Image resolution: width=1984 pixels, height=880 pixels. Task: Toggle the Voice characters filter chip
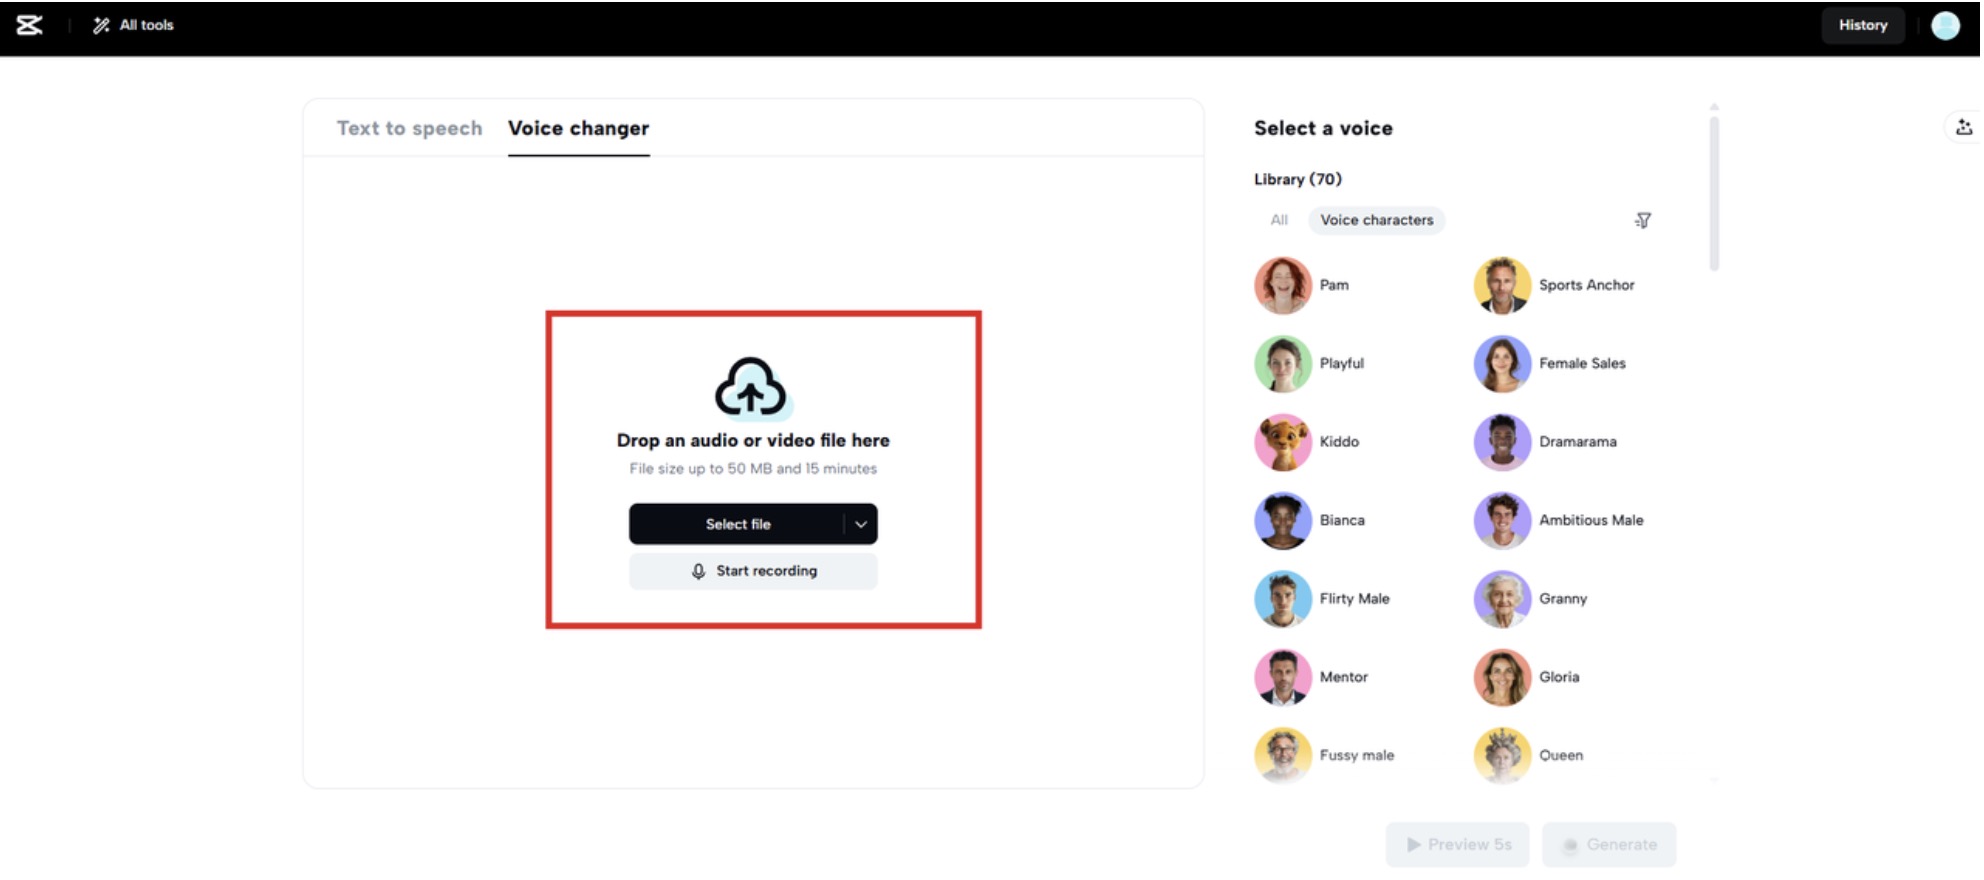click(1376, 220)
